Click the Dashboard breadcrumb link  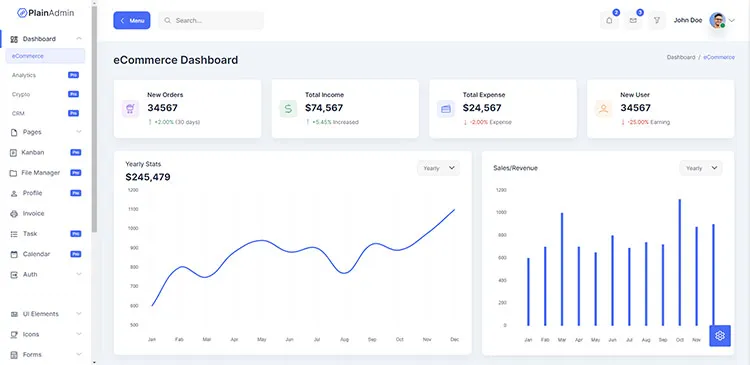coord(681,57)
